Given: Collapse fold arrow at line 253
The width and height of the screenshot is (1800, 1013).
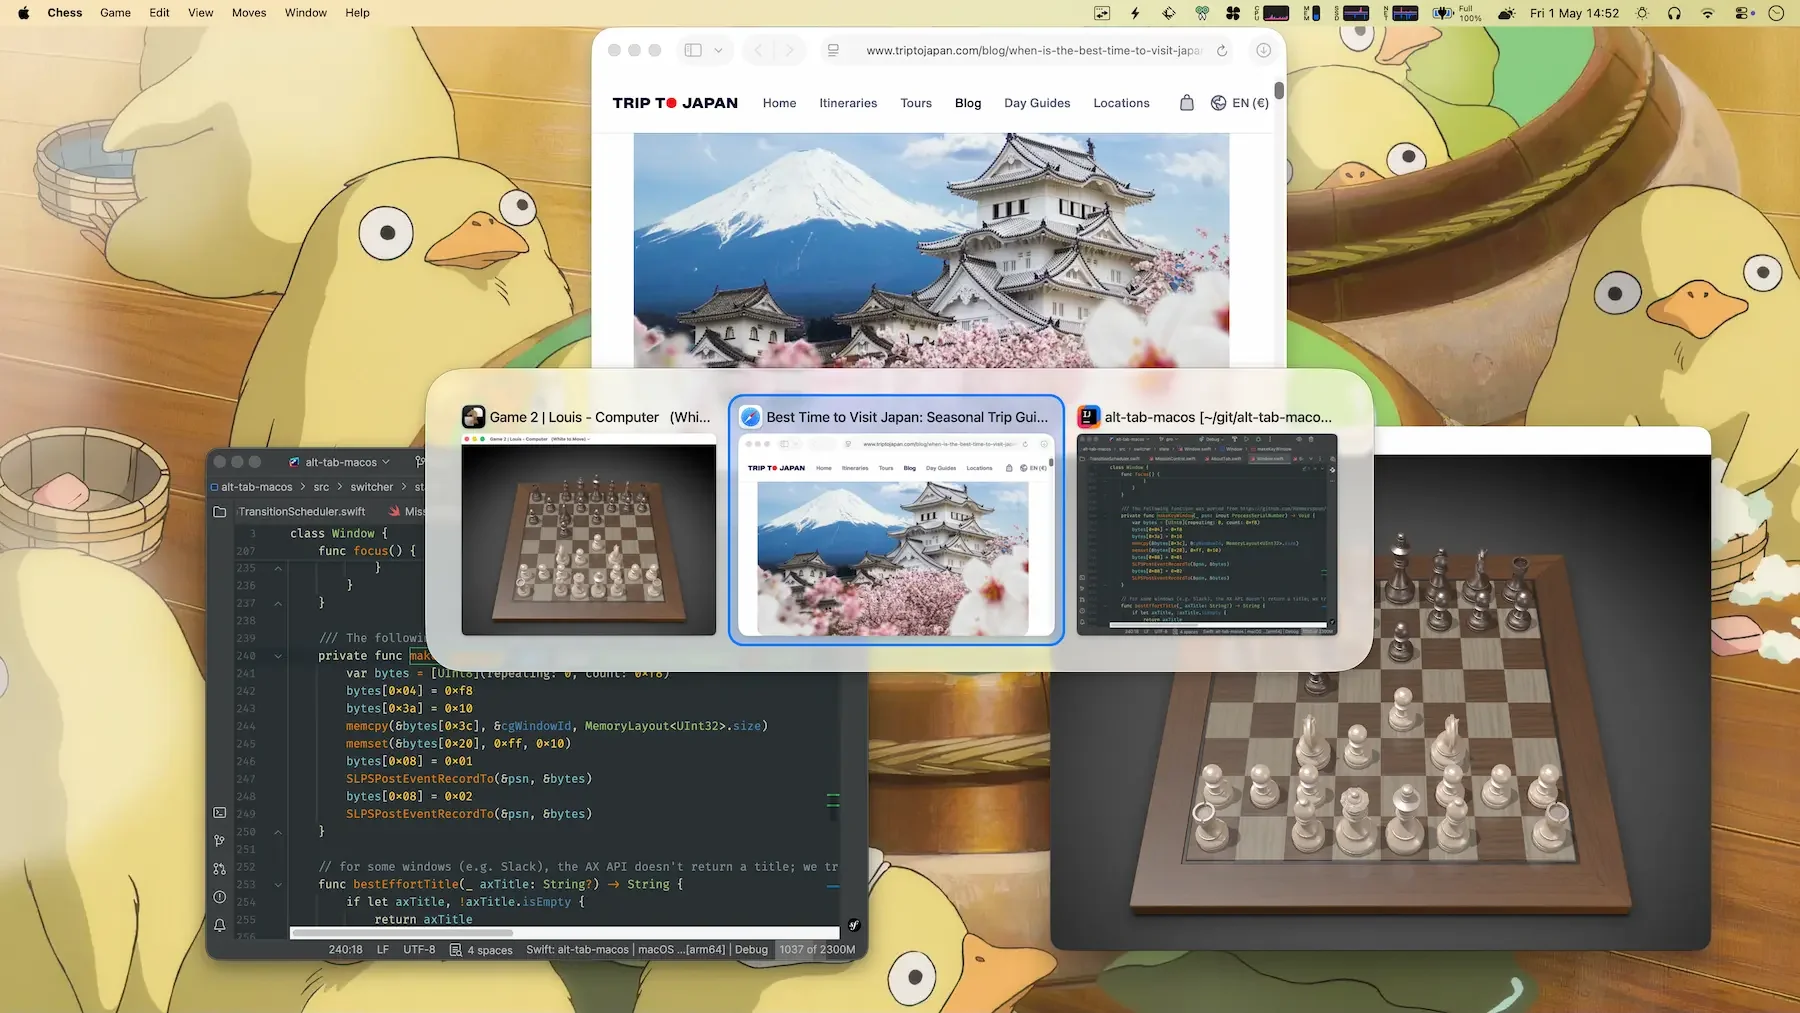Looking at the screenshot, I should coord(278,884).
